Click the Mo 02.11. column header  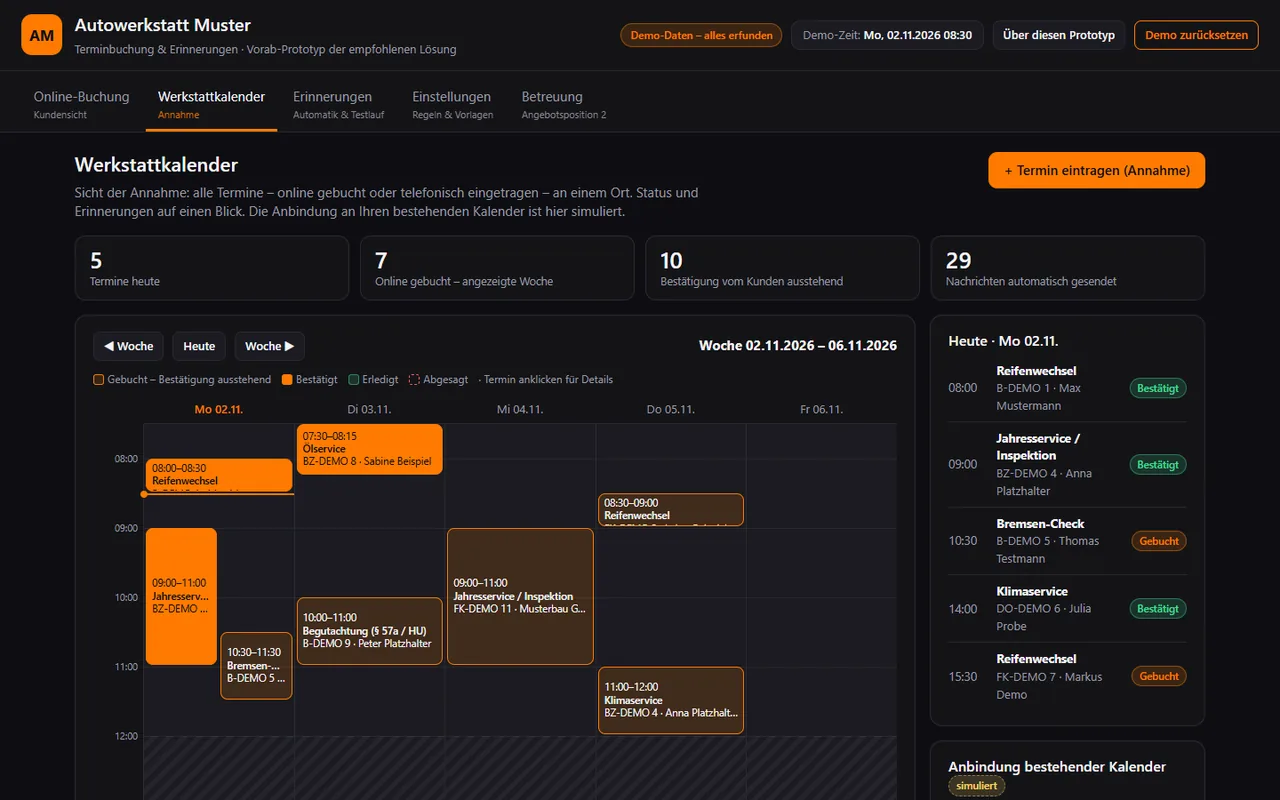[219, 409]
